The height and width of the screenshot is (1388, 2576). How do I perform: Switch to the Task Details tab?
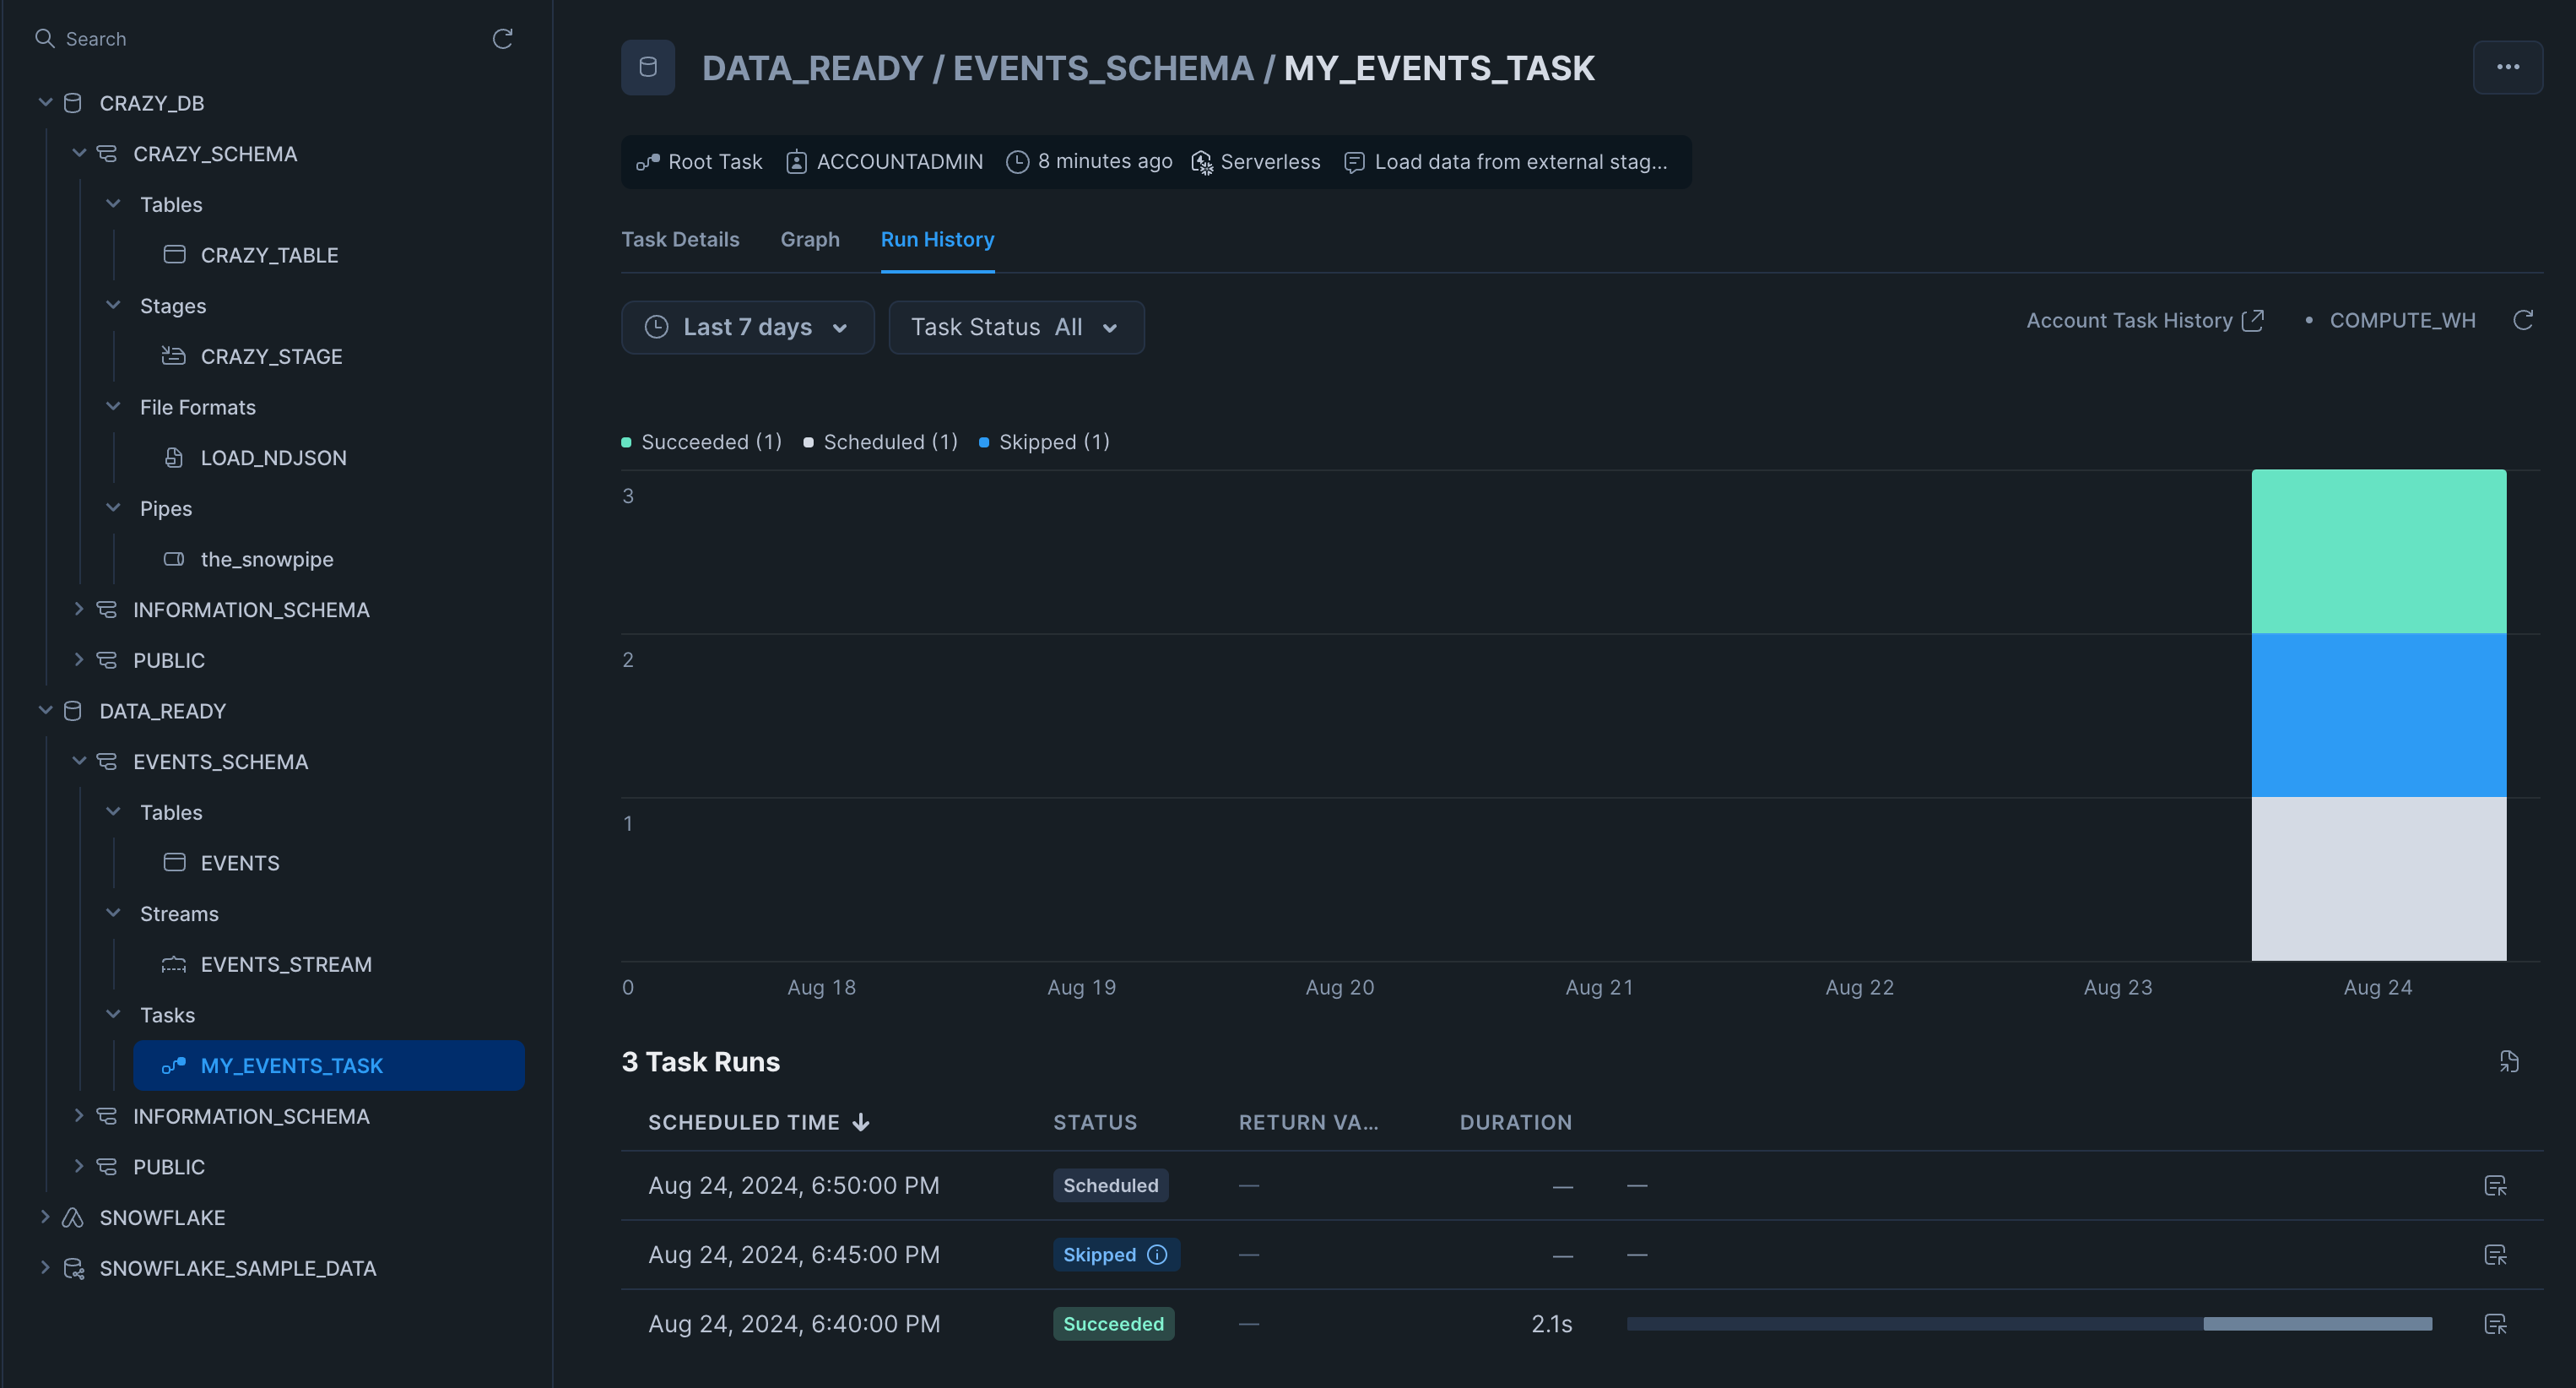(680, 239)
